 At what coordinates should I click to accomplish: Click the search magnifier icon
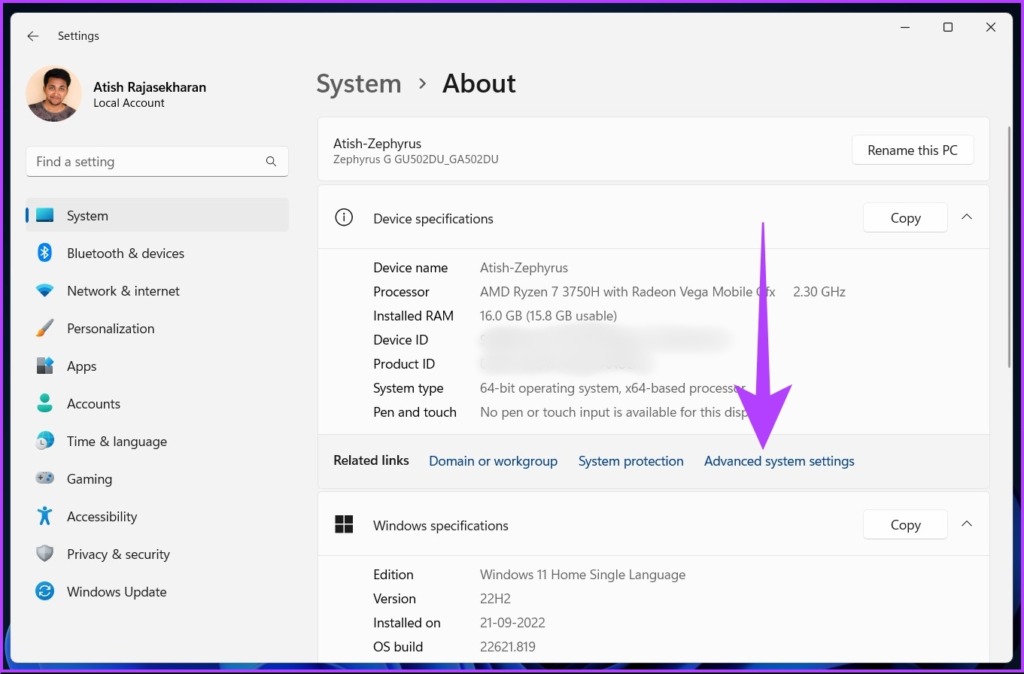(x=271, y=161)
